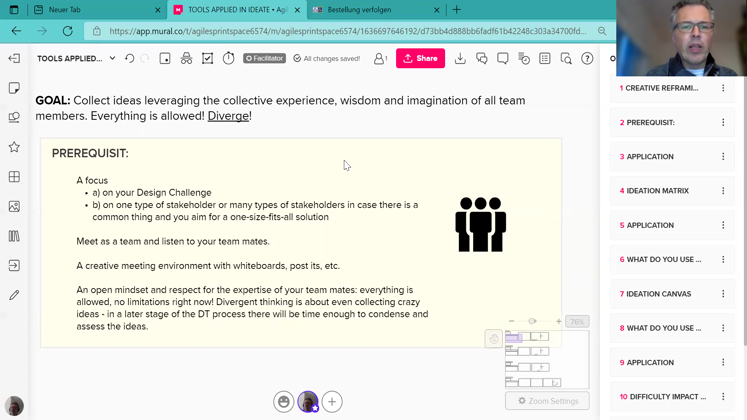Screen dimensions: 747x420
Task: Click the user avatar at bottom left
Action: (x=14, y=406)
